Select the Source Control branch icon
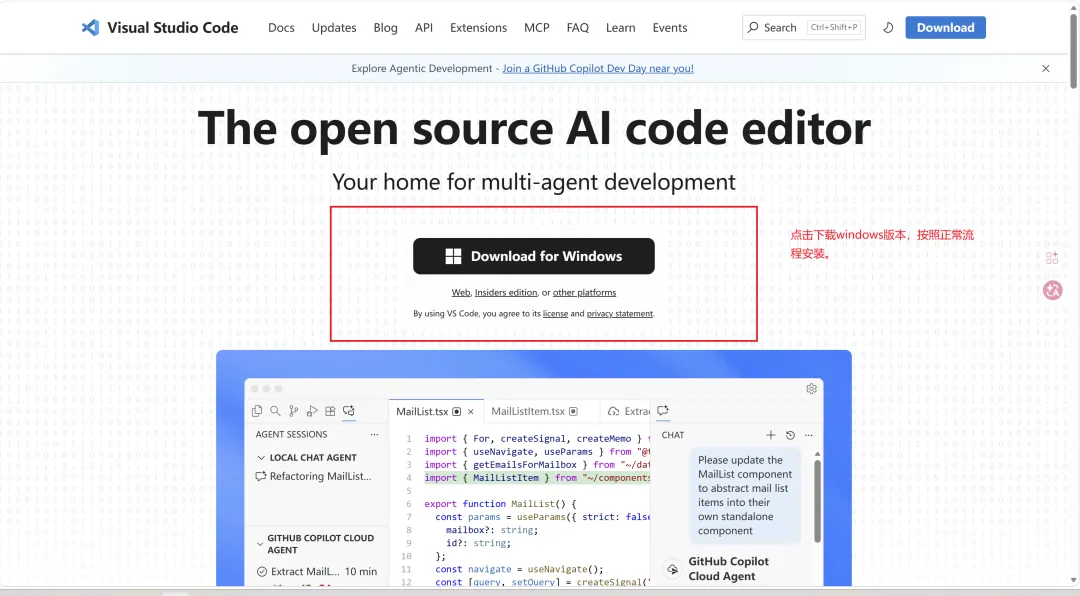The height and width of the screenshot is (596, 1080). click(293, 411)
